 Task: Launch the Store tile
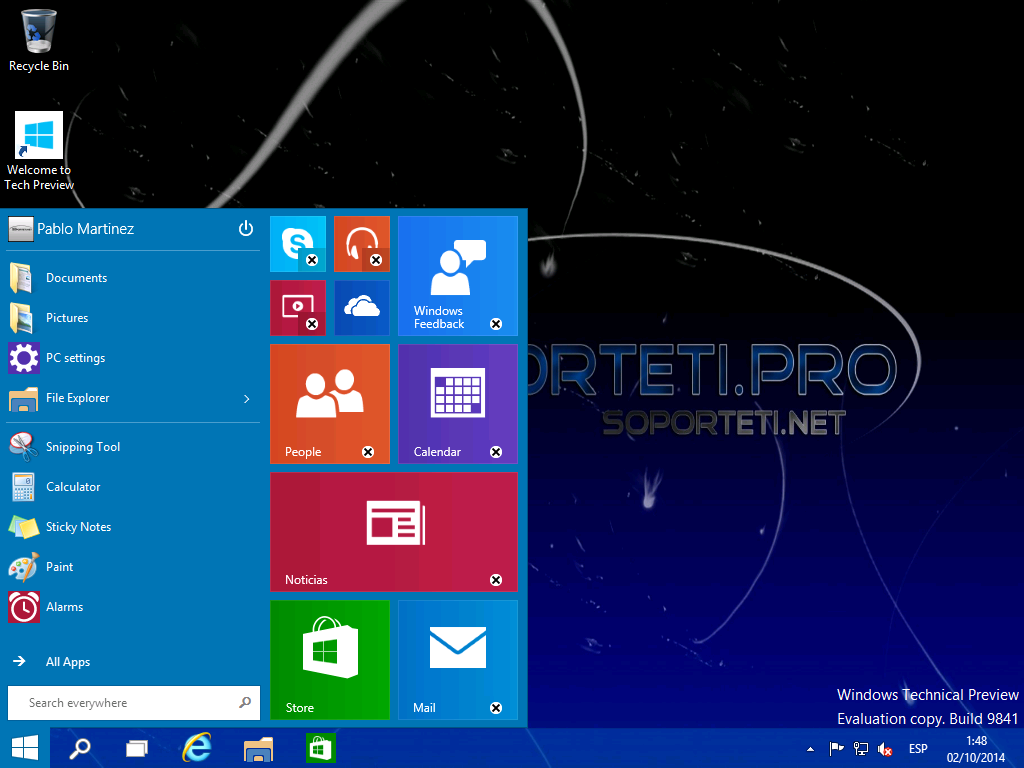point(328,655)
